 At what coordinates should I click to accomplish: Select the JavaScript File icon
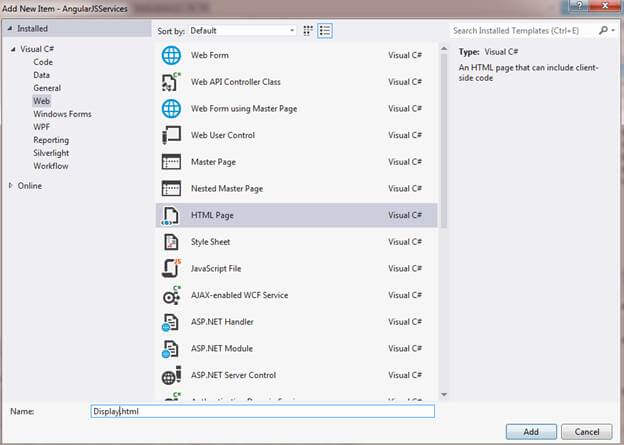171,268
